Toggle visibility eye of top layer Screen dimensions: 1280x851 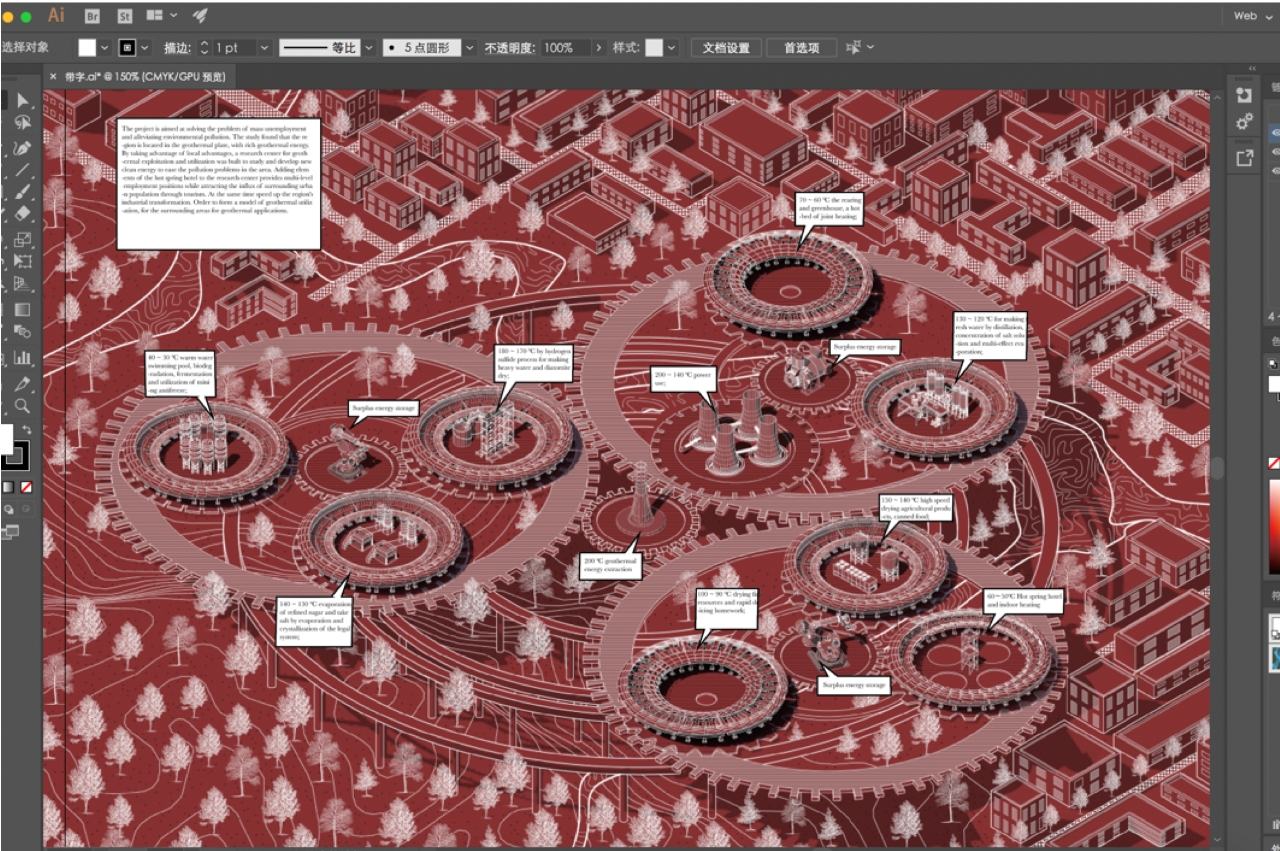pos(1275,133)
